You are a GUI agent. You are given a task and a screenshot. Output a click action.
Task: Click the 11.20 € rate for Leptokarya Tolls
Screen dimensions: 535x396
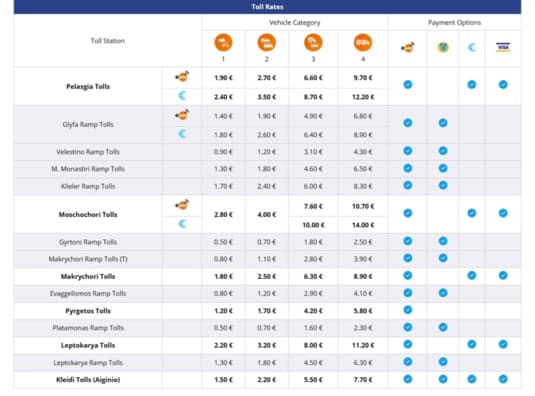pyautogui.click(x=363, y=346)
